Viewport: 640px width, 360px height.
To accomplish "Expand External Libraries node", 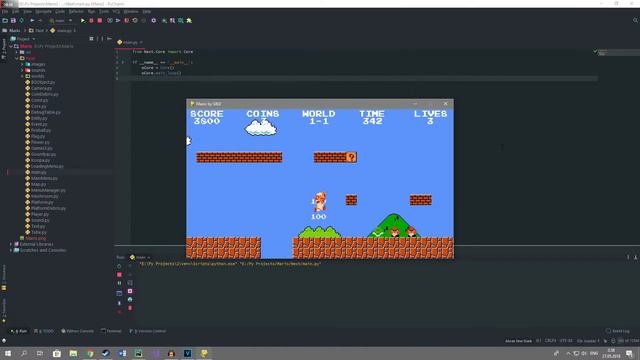I will point(11,244).
